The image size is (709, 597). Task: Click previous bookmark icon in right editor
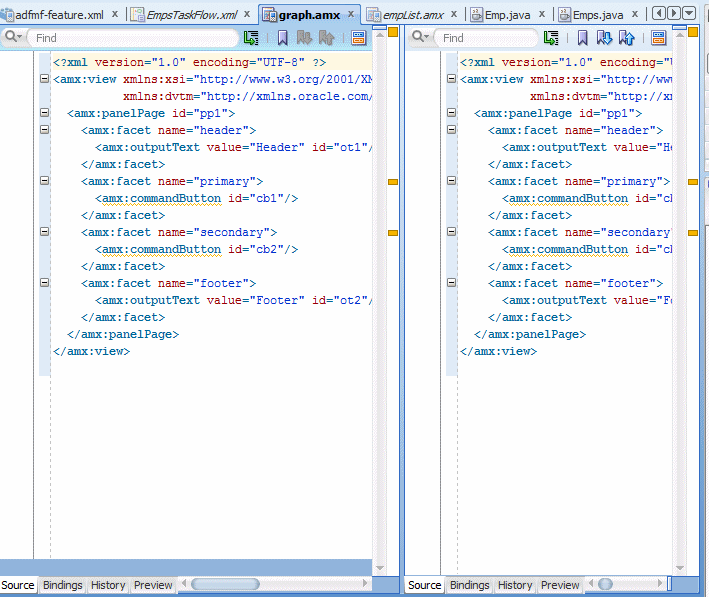(626, 38)
